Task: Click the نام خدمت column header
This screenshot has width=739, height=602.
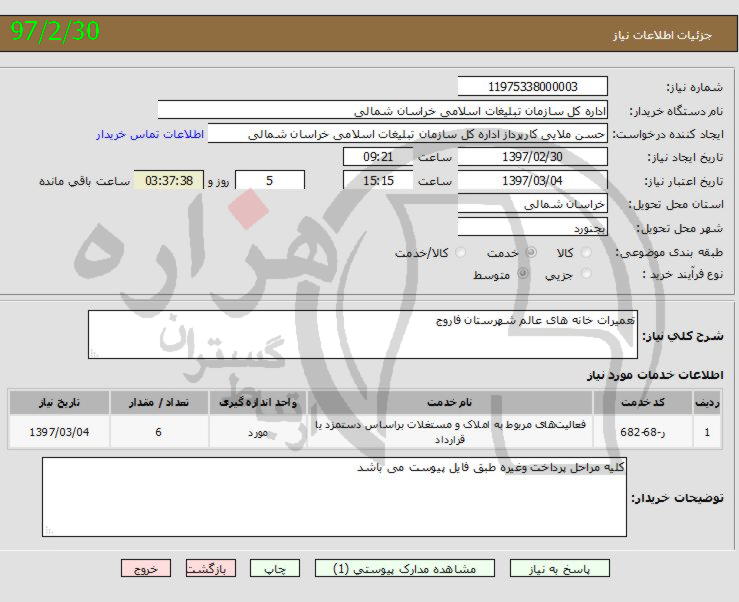Action: coord(450,402)
